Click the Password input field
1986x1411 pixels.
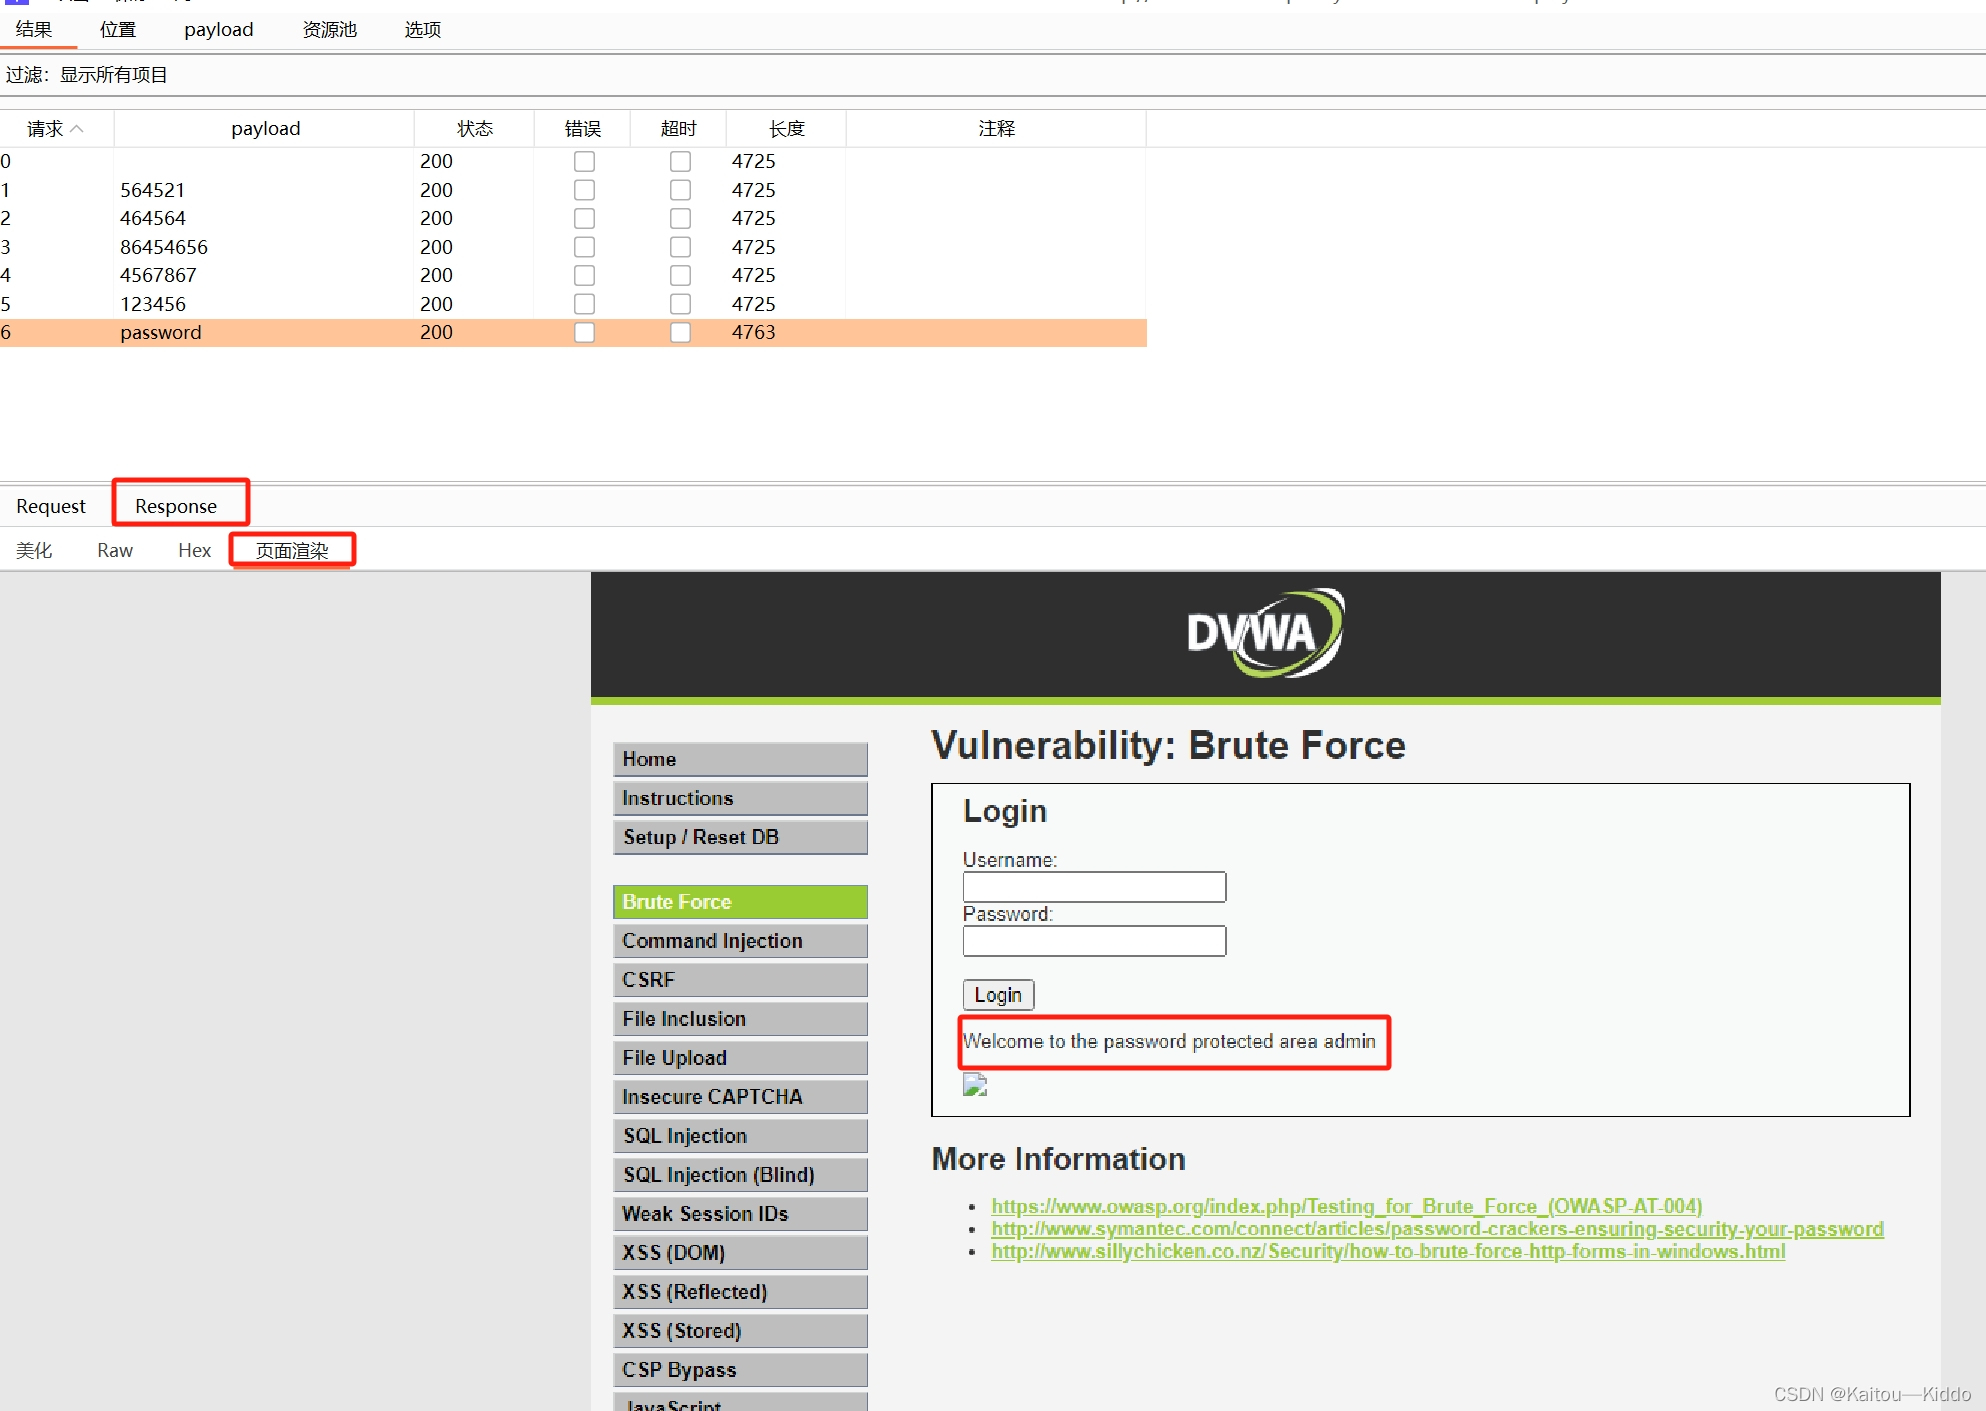coord(1094,941)
